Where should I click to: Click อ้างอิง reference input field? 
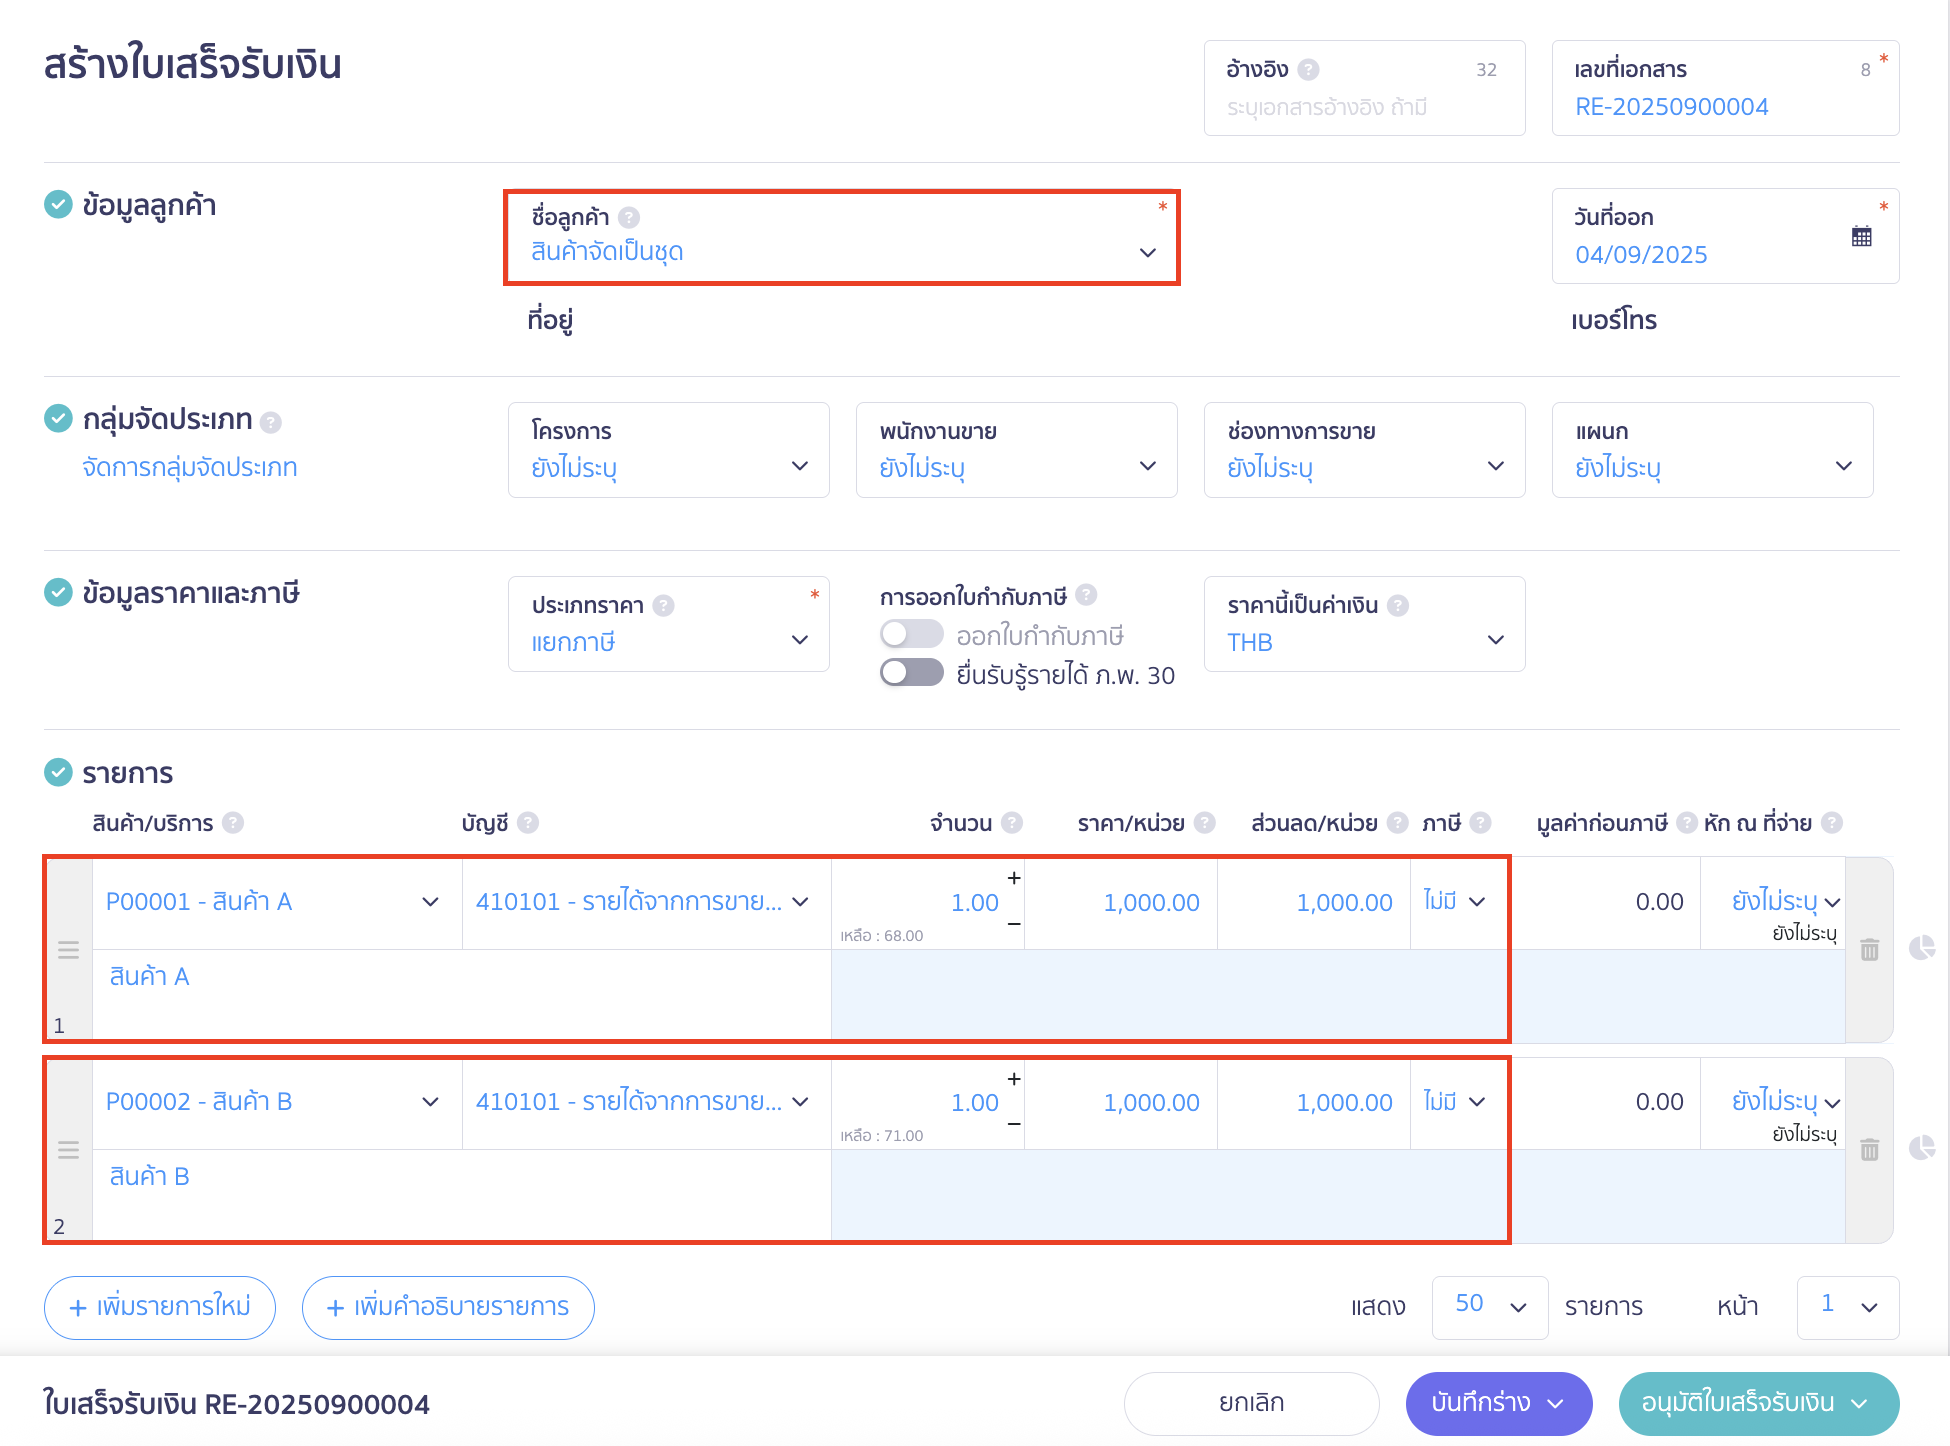coord(1364,88)
